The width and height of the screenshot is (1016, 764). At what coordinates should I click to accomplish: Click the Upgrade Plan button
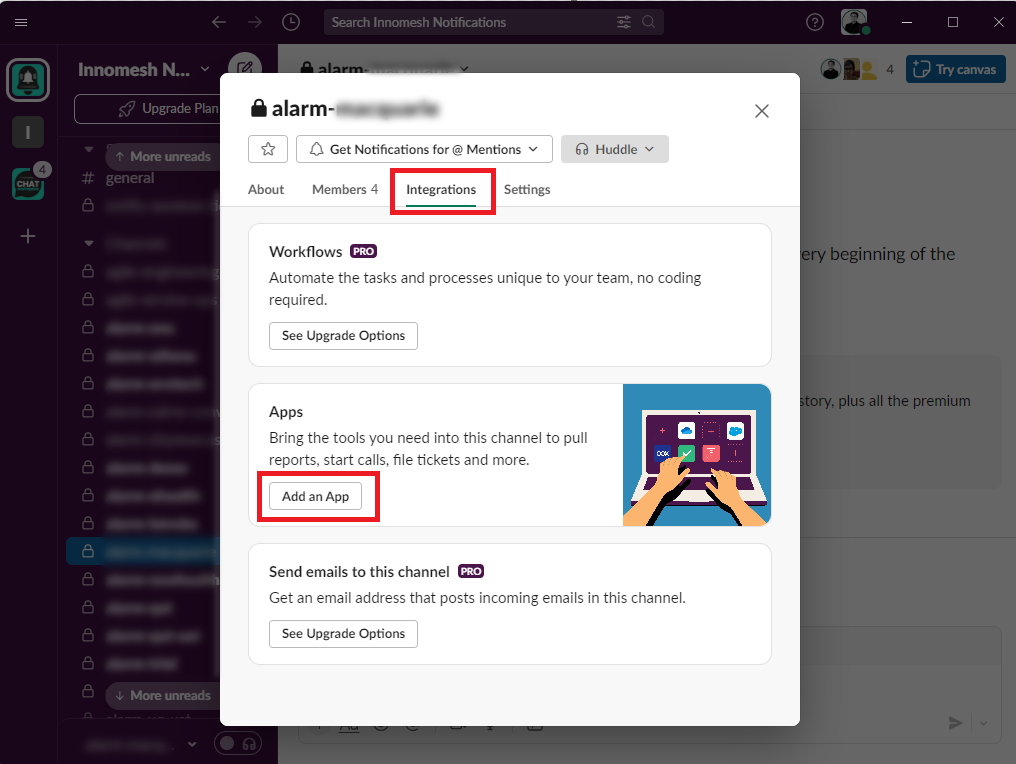147,108
